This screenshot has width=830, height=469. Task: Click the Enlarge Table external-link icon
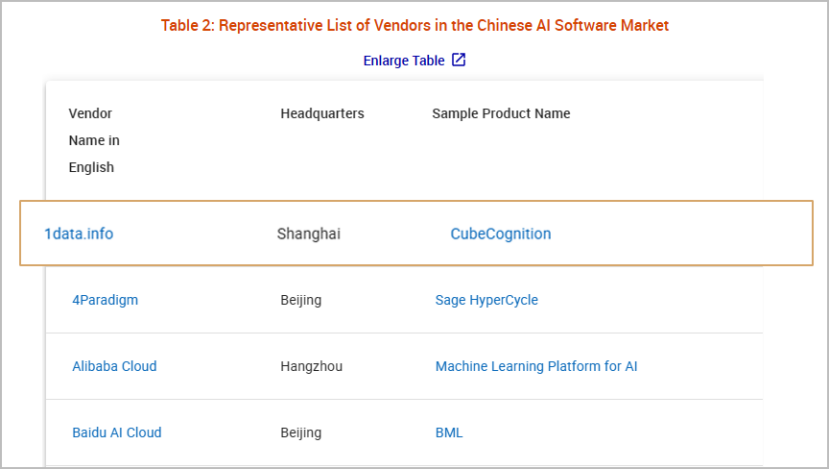(458, 60)
